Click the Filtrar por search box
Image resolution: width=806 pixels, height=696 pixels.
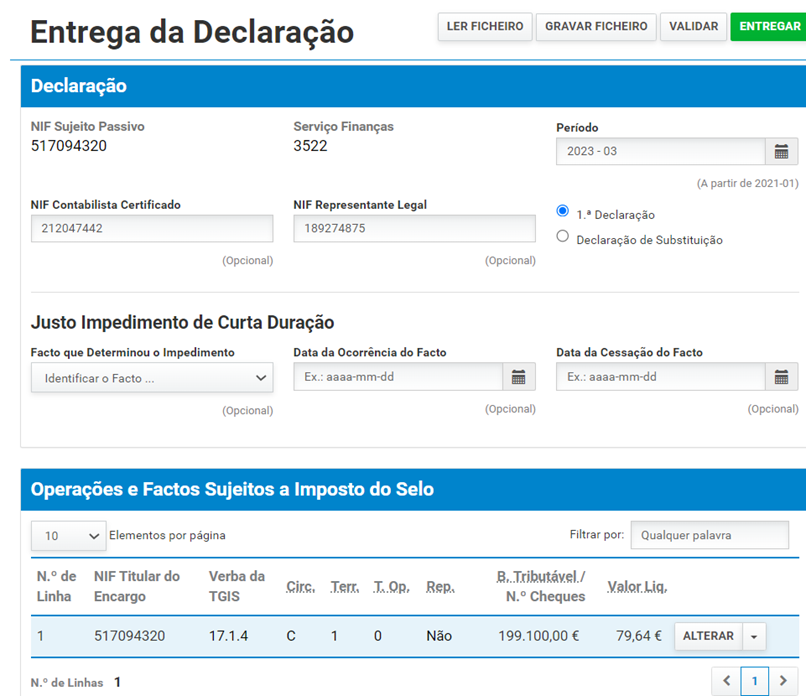pyautogui.click(x=709, y=536)
